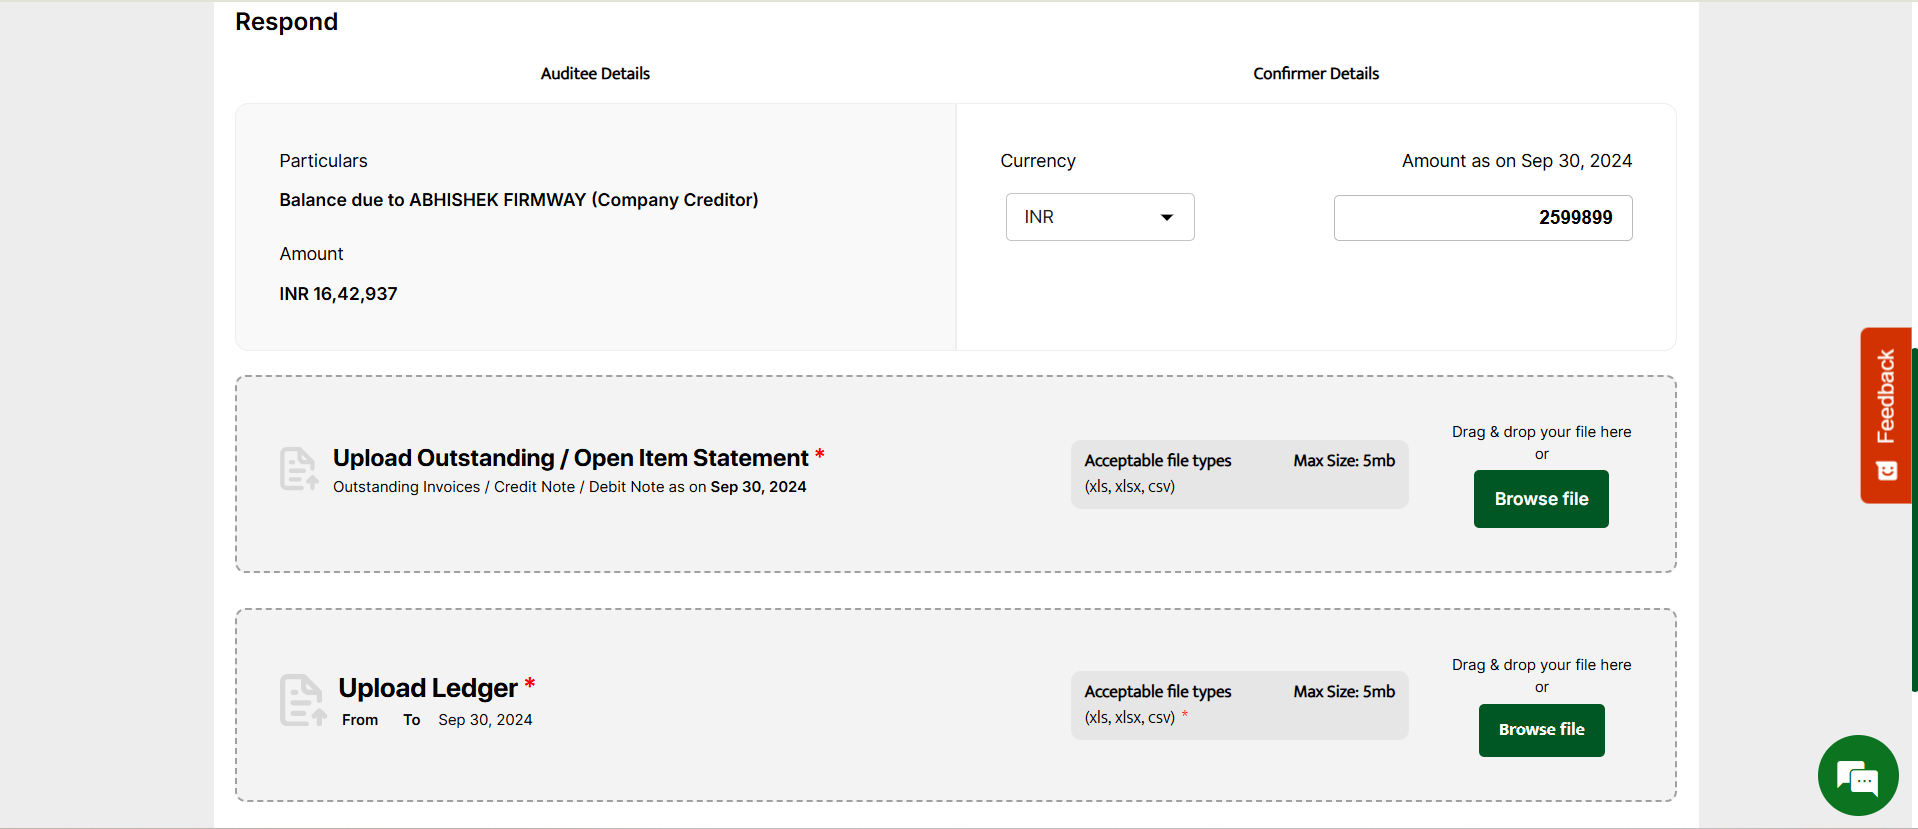Click the amount field showing 2599899
This screenshot has height=829, width=1918.
[x=1482, y=218]
